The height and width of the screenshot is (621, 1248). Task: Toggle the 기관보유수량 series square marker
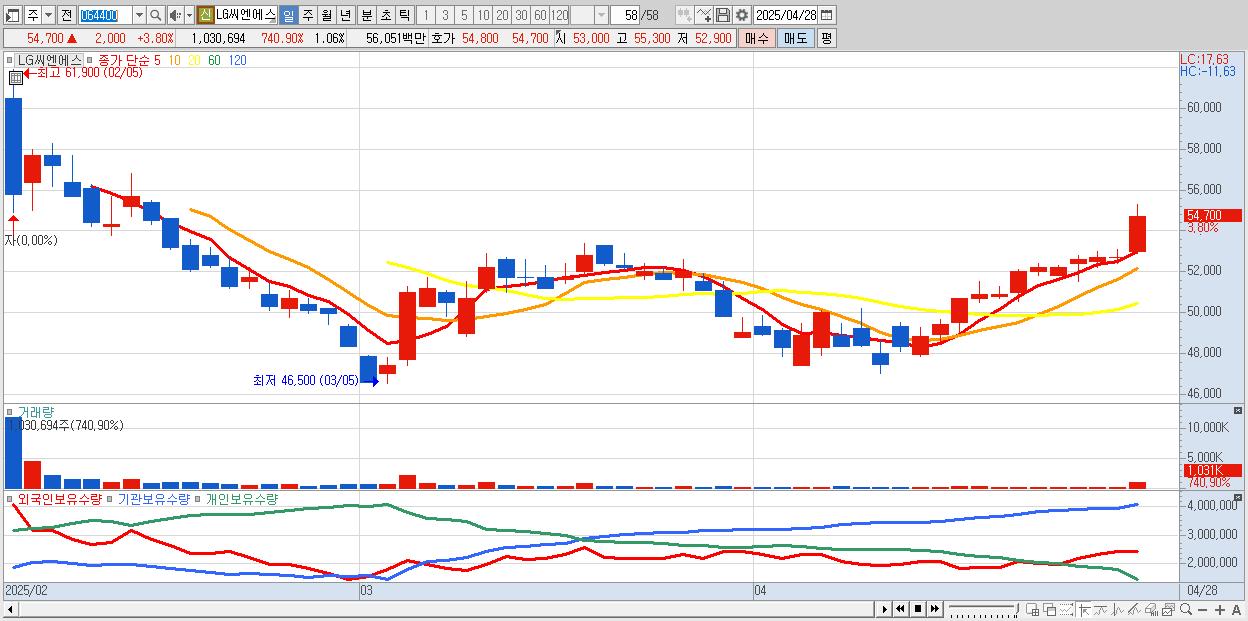[x=111, y=498]
